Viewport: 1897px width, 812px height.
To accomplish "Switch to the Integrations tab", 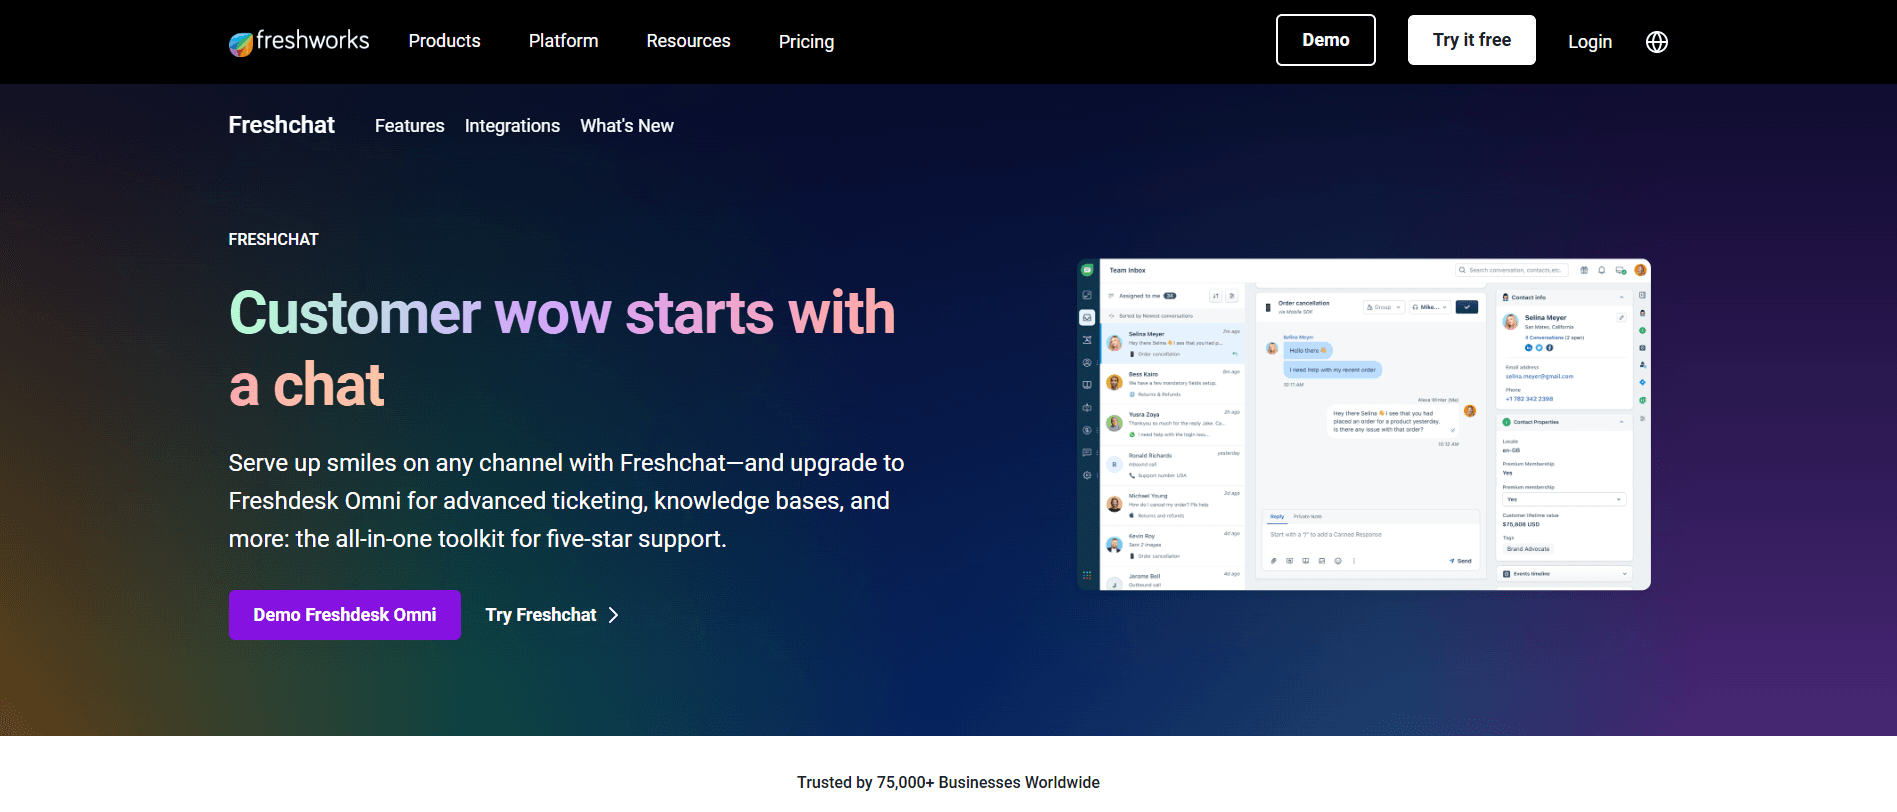I will pos(512,126).
